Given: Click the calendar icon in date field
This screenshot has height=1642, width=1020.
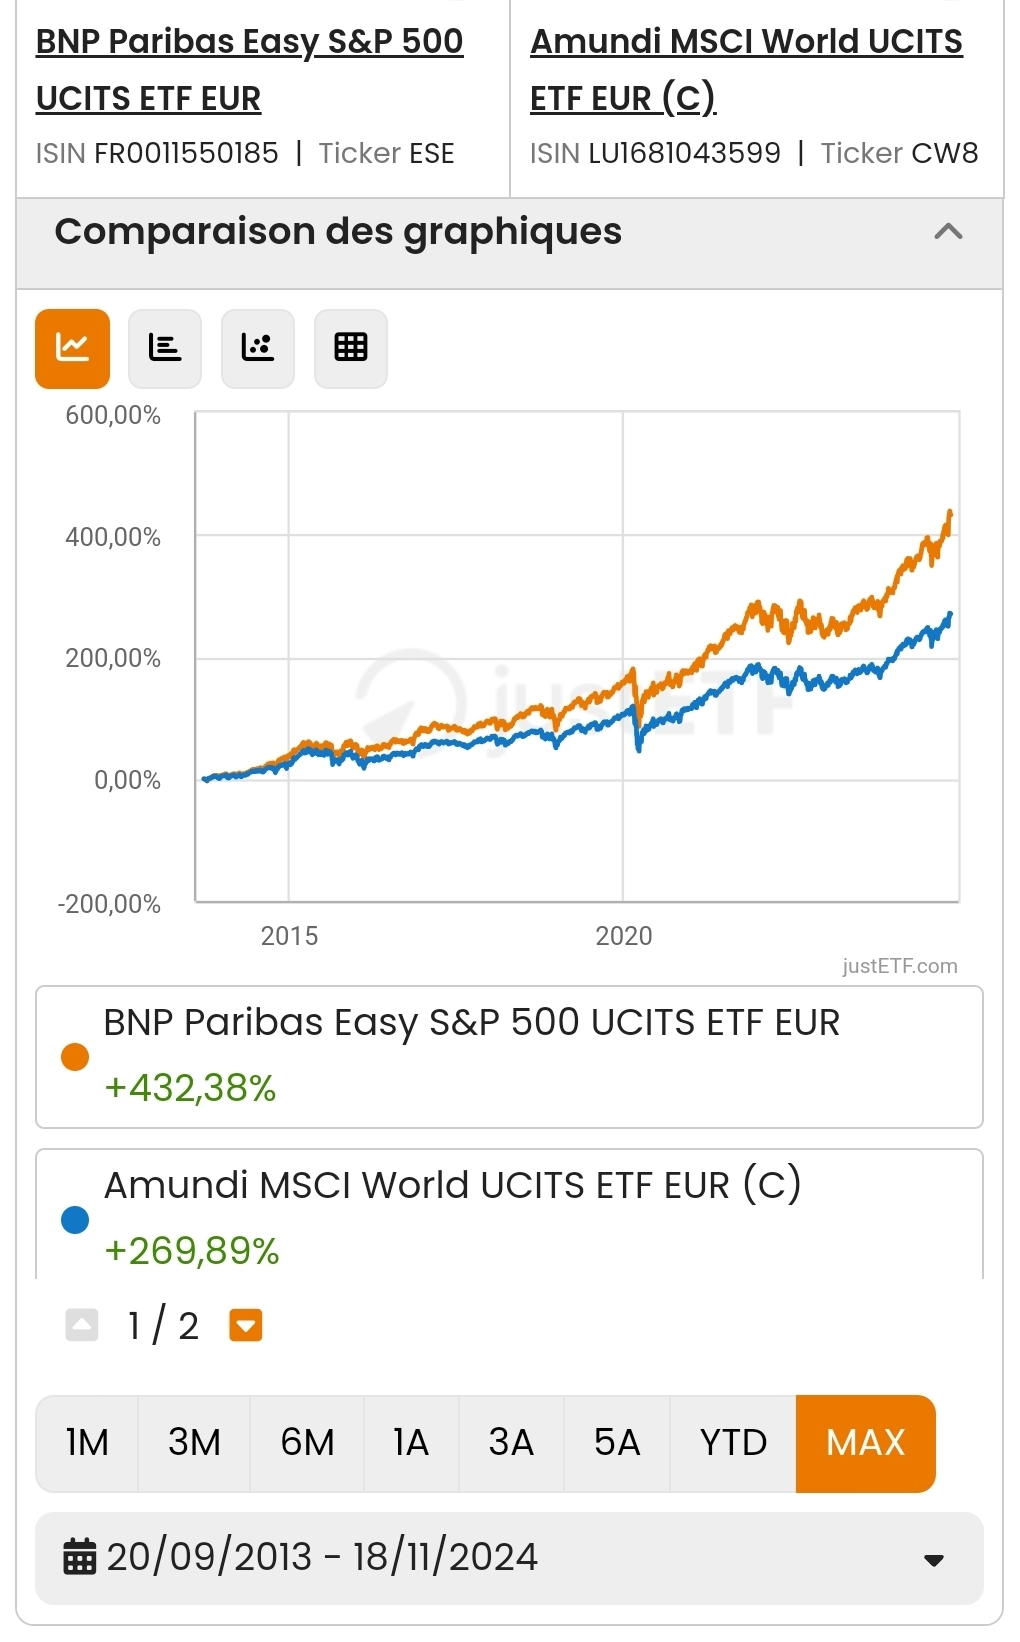Looking at the screenshot, I should coord(80,1557).
